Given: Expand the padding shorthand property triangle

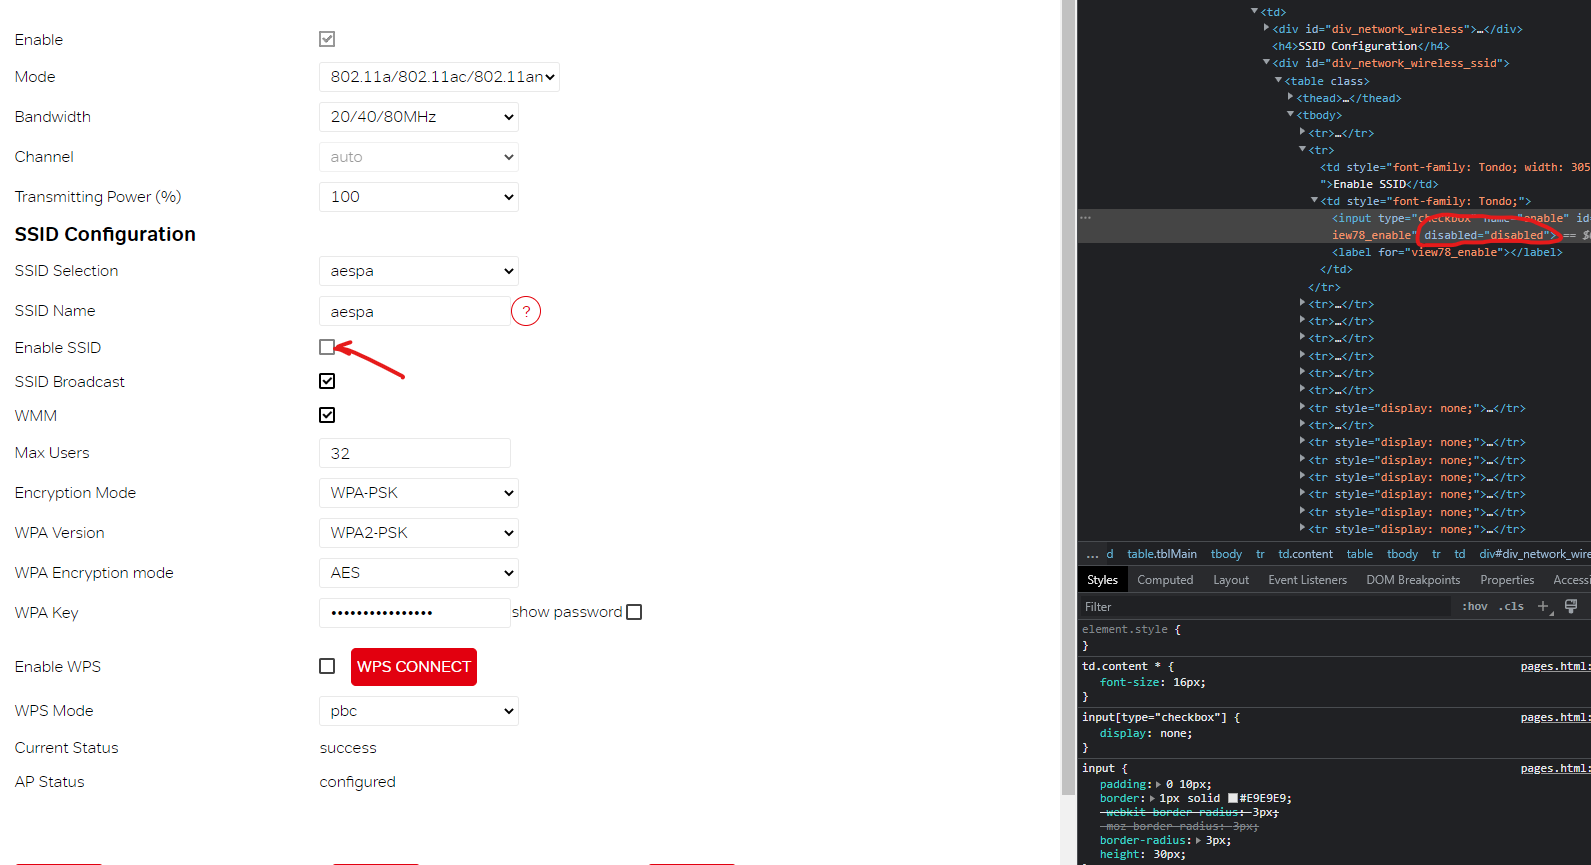Looking at the screenshot, I should [1158, 784].
